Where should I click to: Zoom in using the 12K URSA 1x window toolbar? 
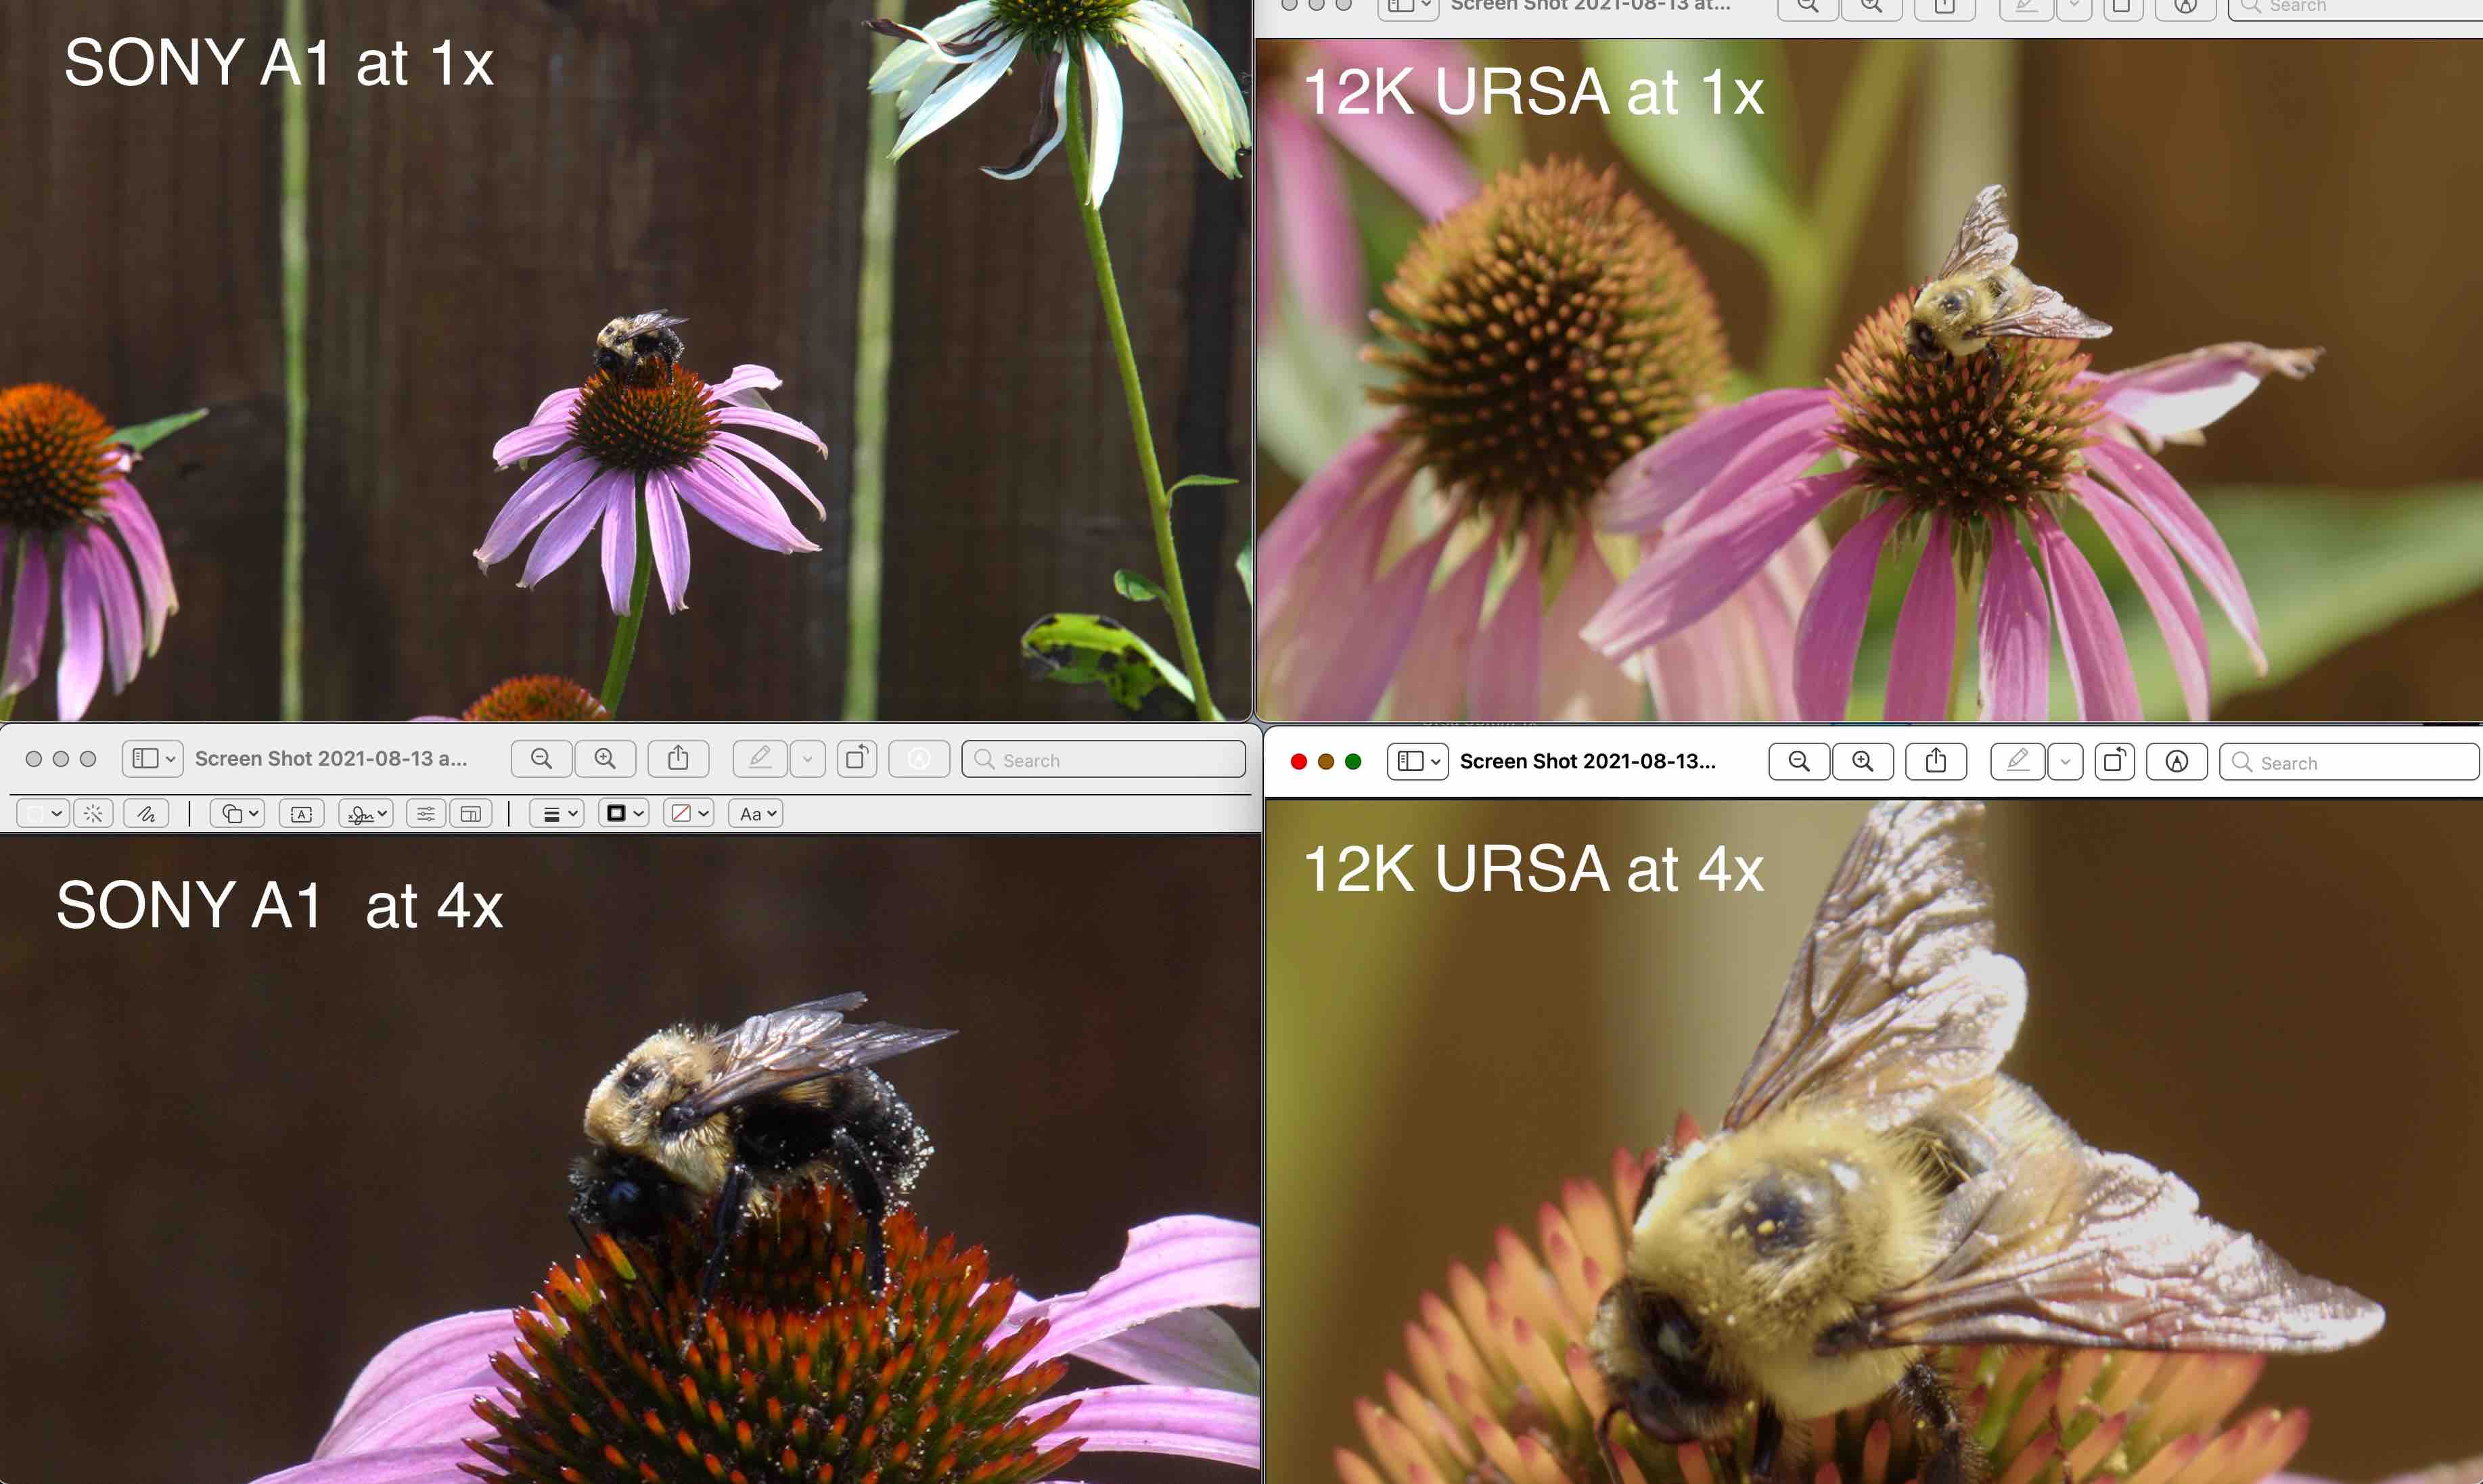pyautogui.click(x=1871, y=7)
